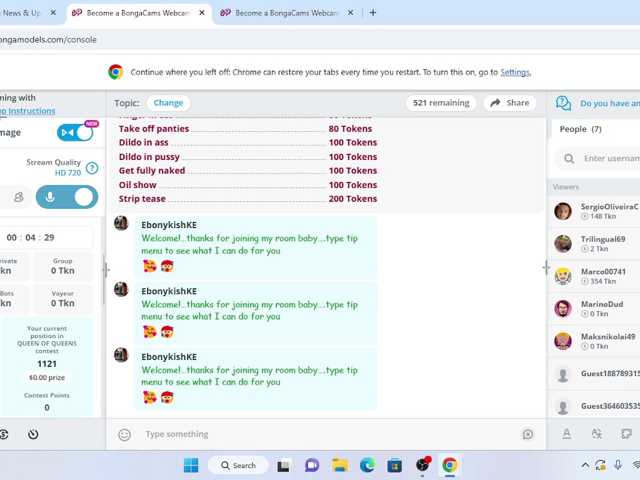Click the username SergioOliveiraC
This screenshot has width=640, height=480.
609,207
